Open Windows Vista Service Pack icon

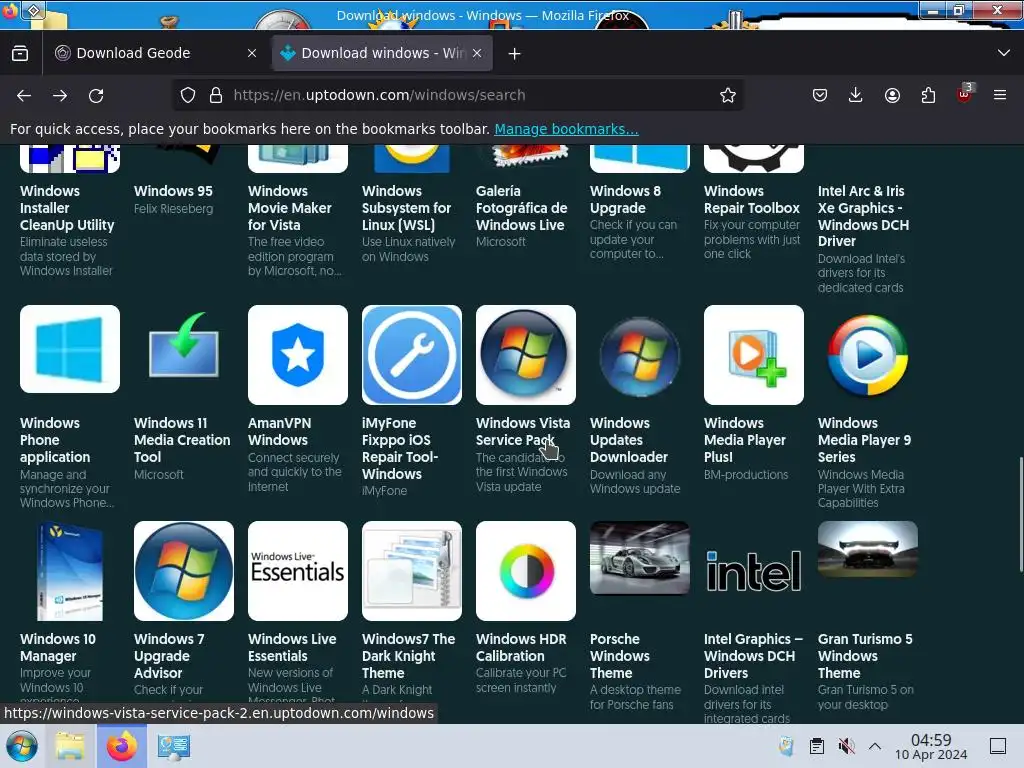pyautogui.click(x=526, y=355)
